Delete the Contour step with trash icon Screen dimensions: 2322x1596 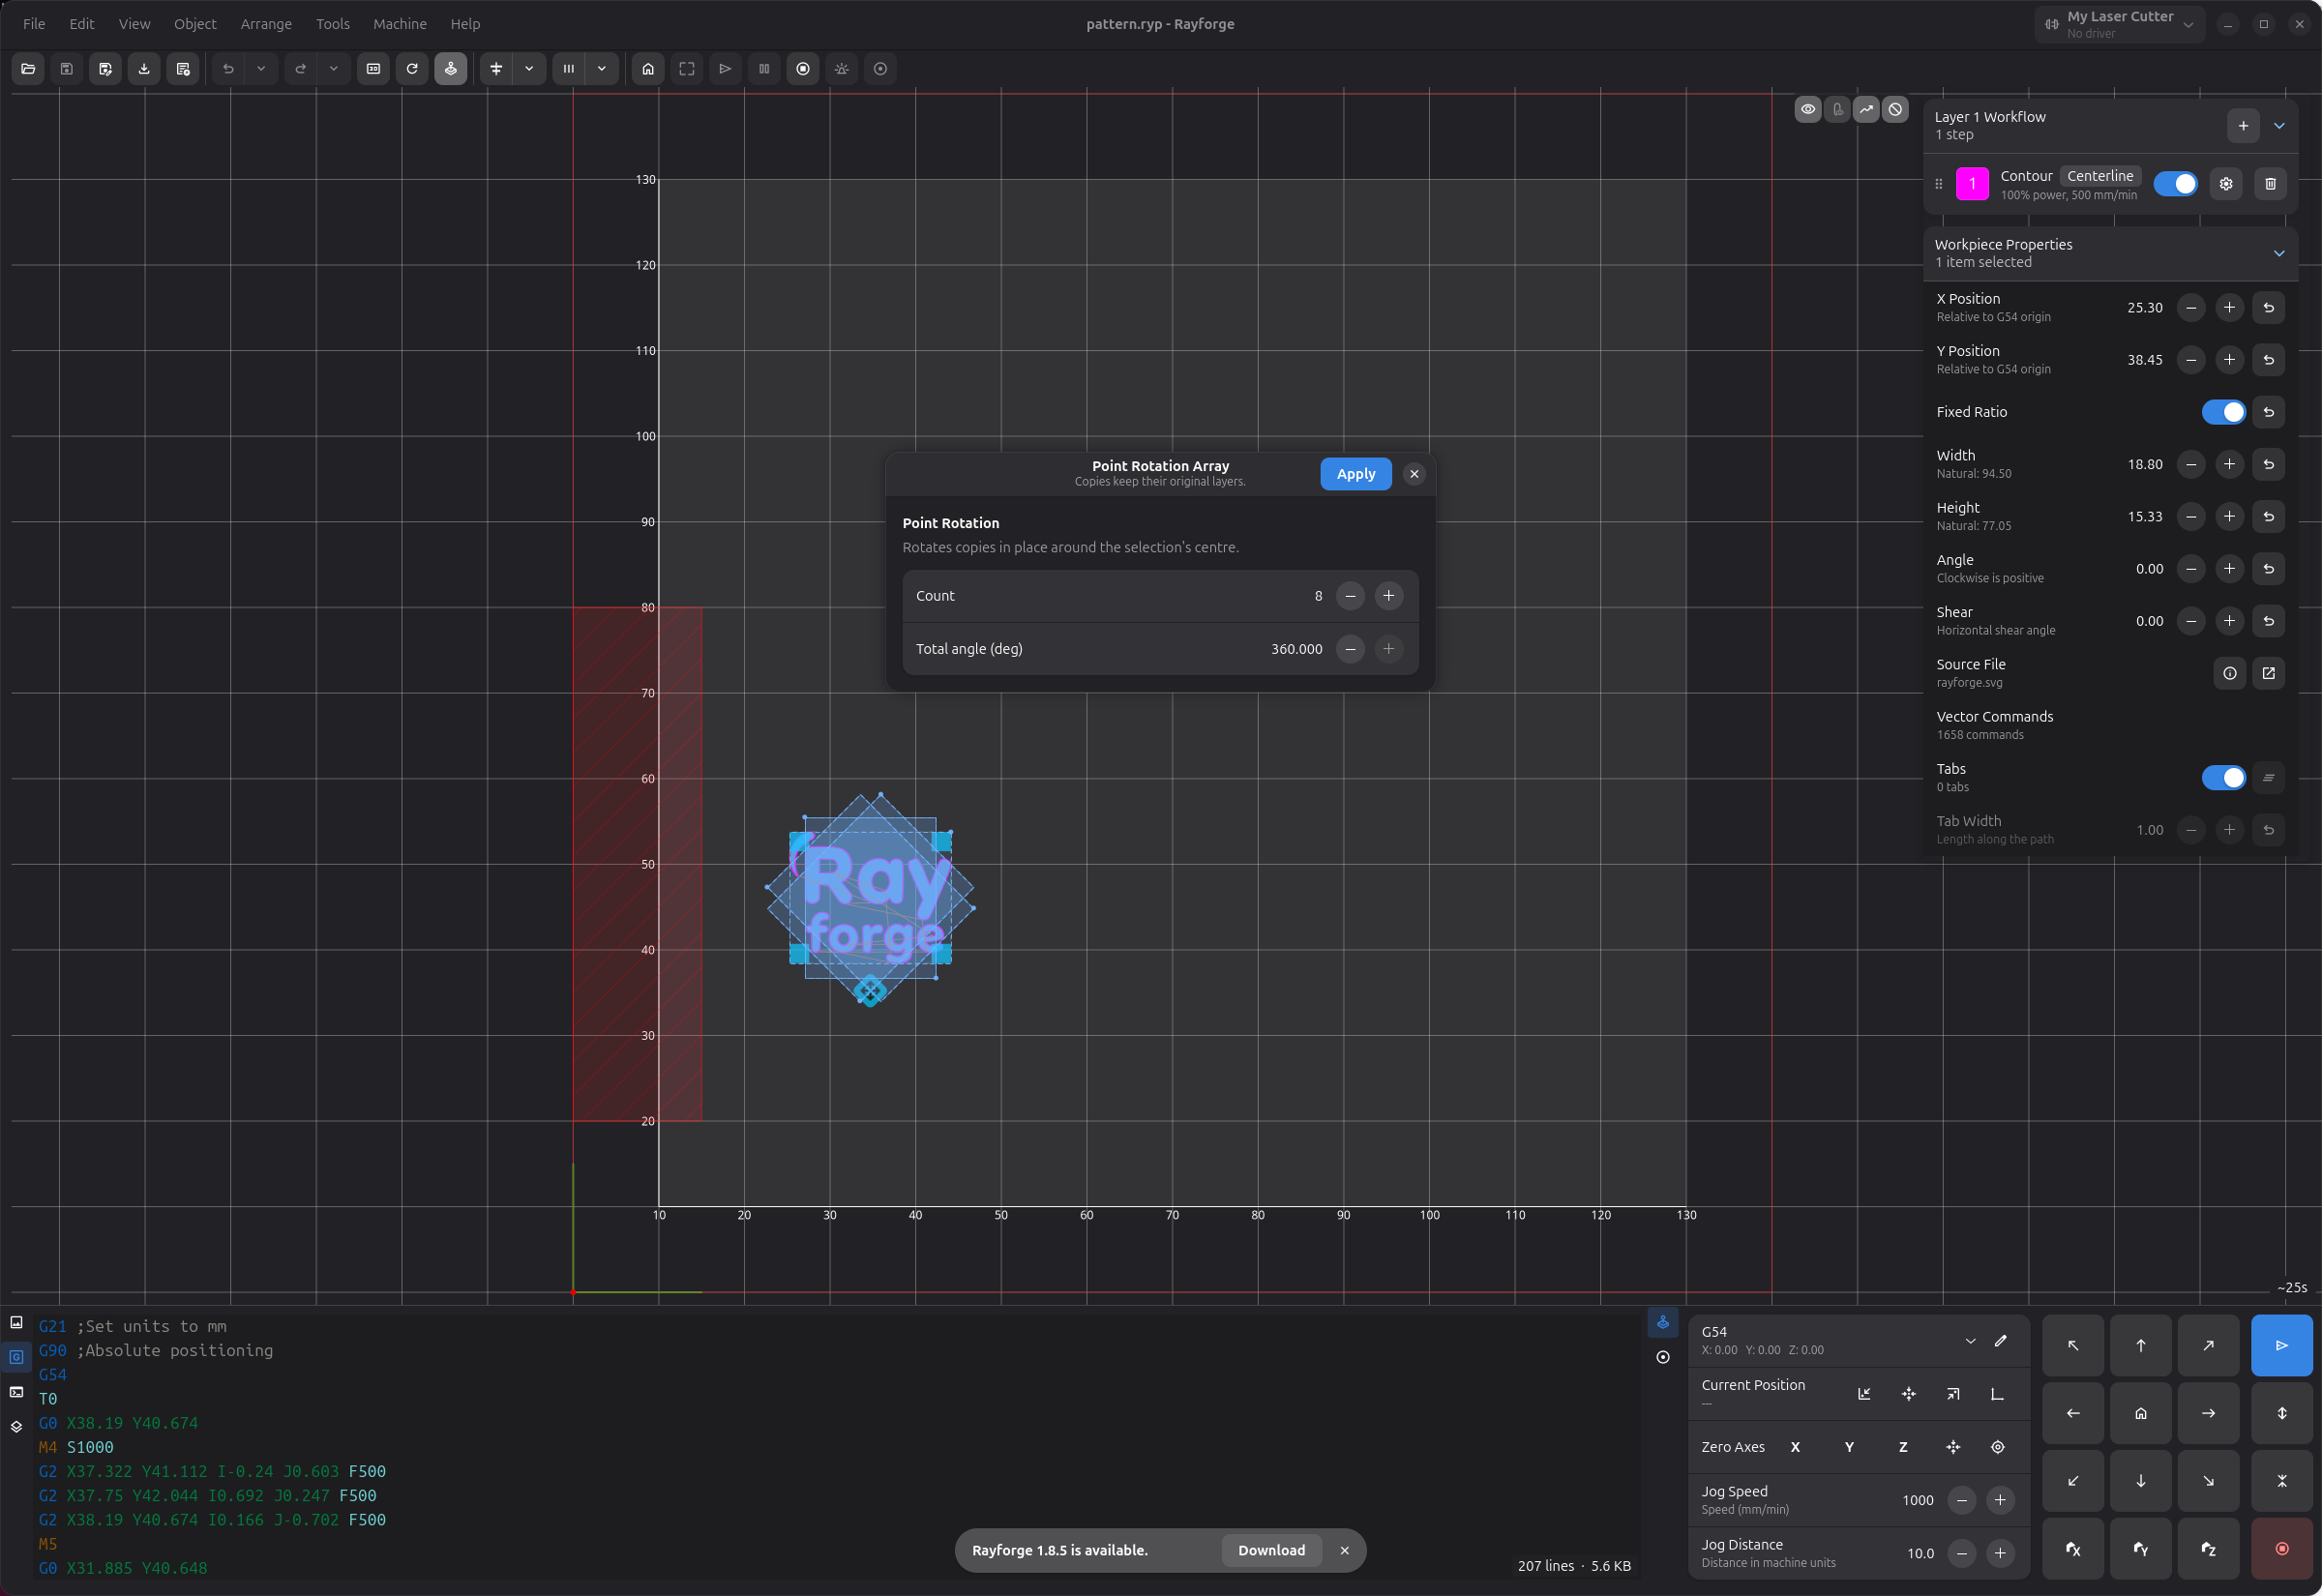click(2270, 184)
